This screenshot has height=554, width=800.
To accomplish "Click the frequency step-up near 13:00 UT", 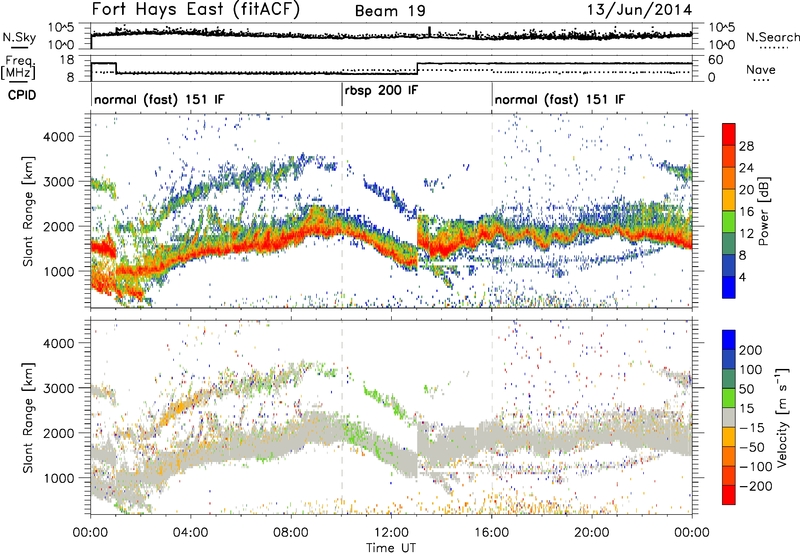I will 417,68.
